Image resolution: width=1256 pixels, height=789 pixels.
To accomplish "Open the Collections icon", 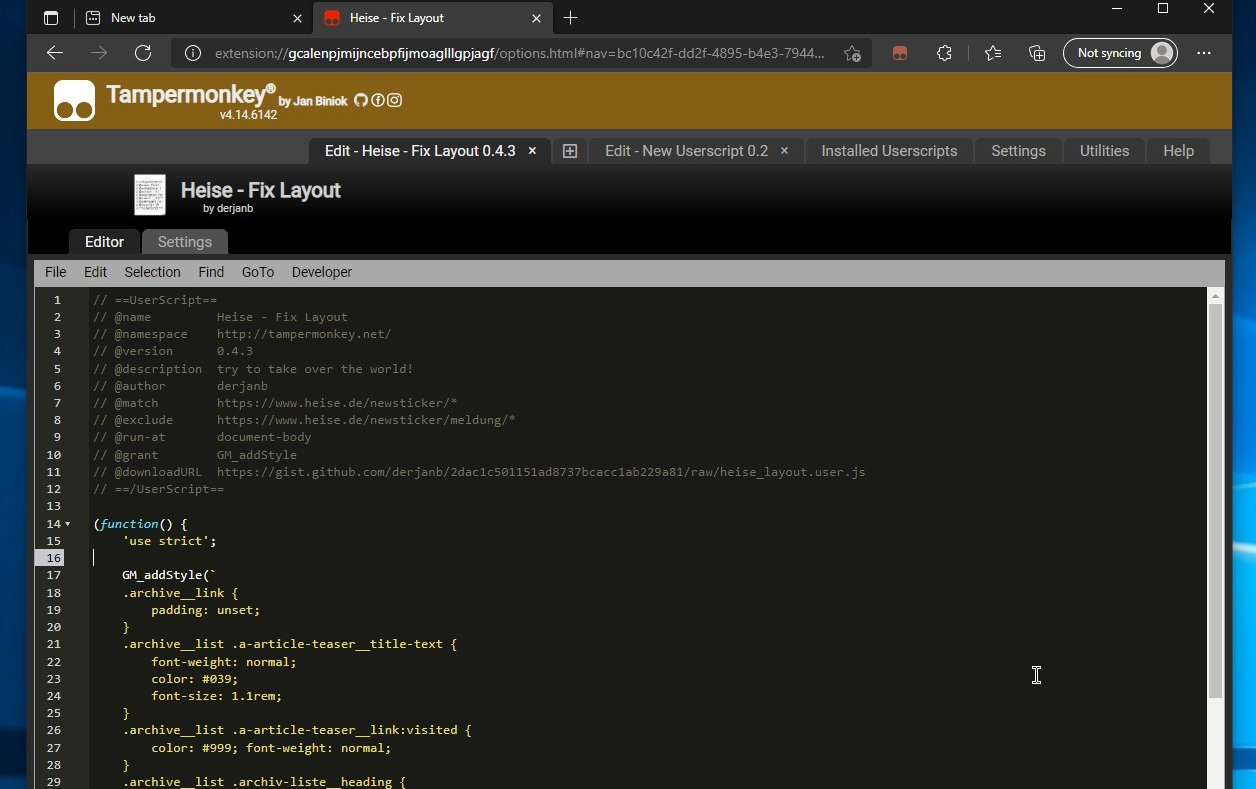I will 1037,53.
